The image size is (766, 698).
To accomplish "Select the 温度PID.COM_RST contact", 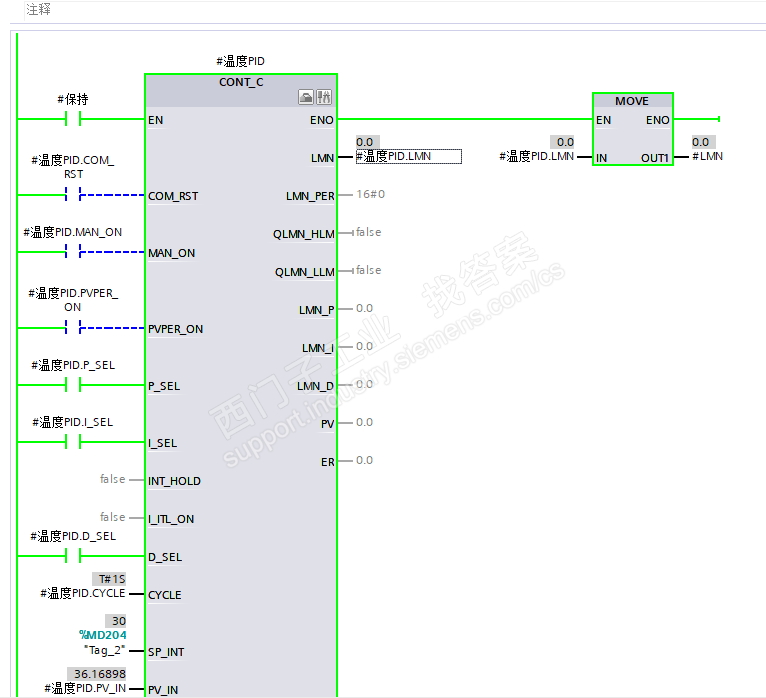I will (73, 195).
